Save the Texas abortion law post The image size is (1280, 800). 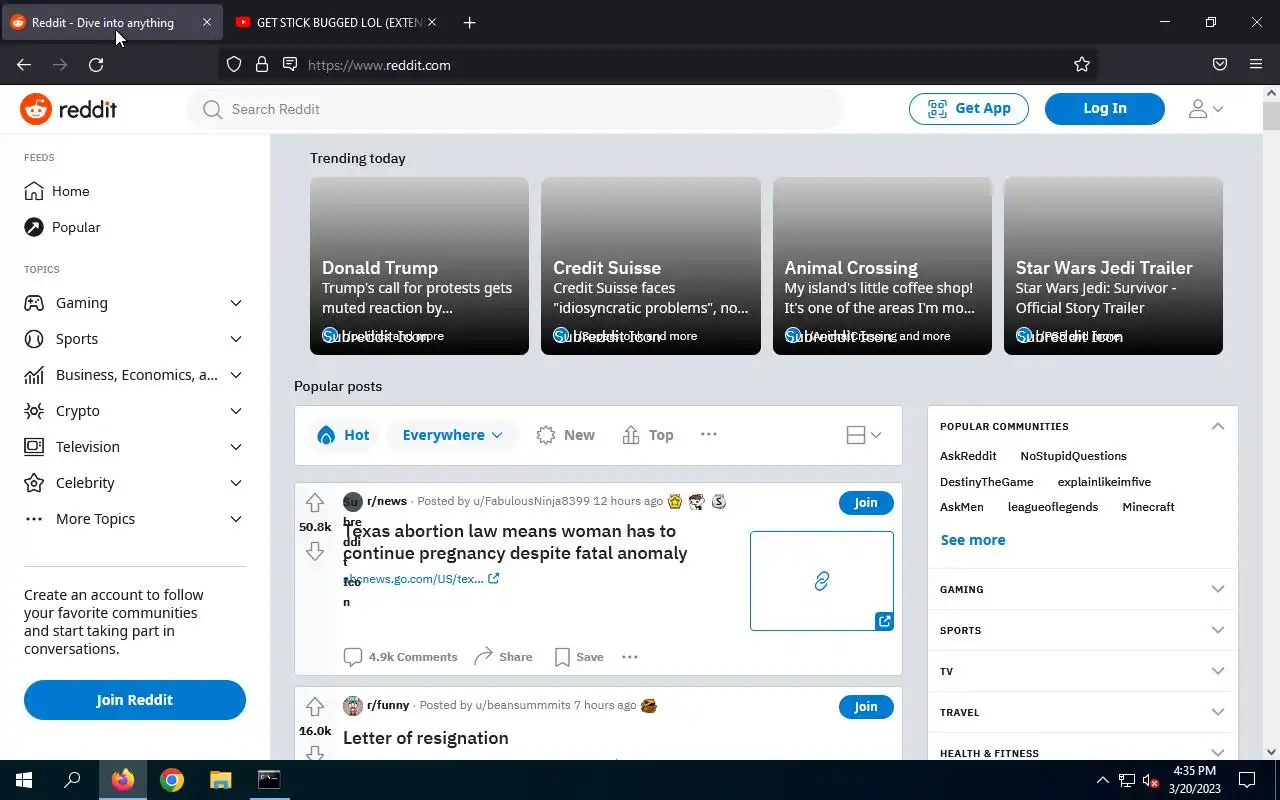[579, 657]
